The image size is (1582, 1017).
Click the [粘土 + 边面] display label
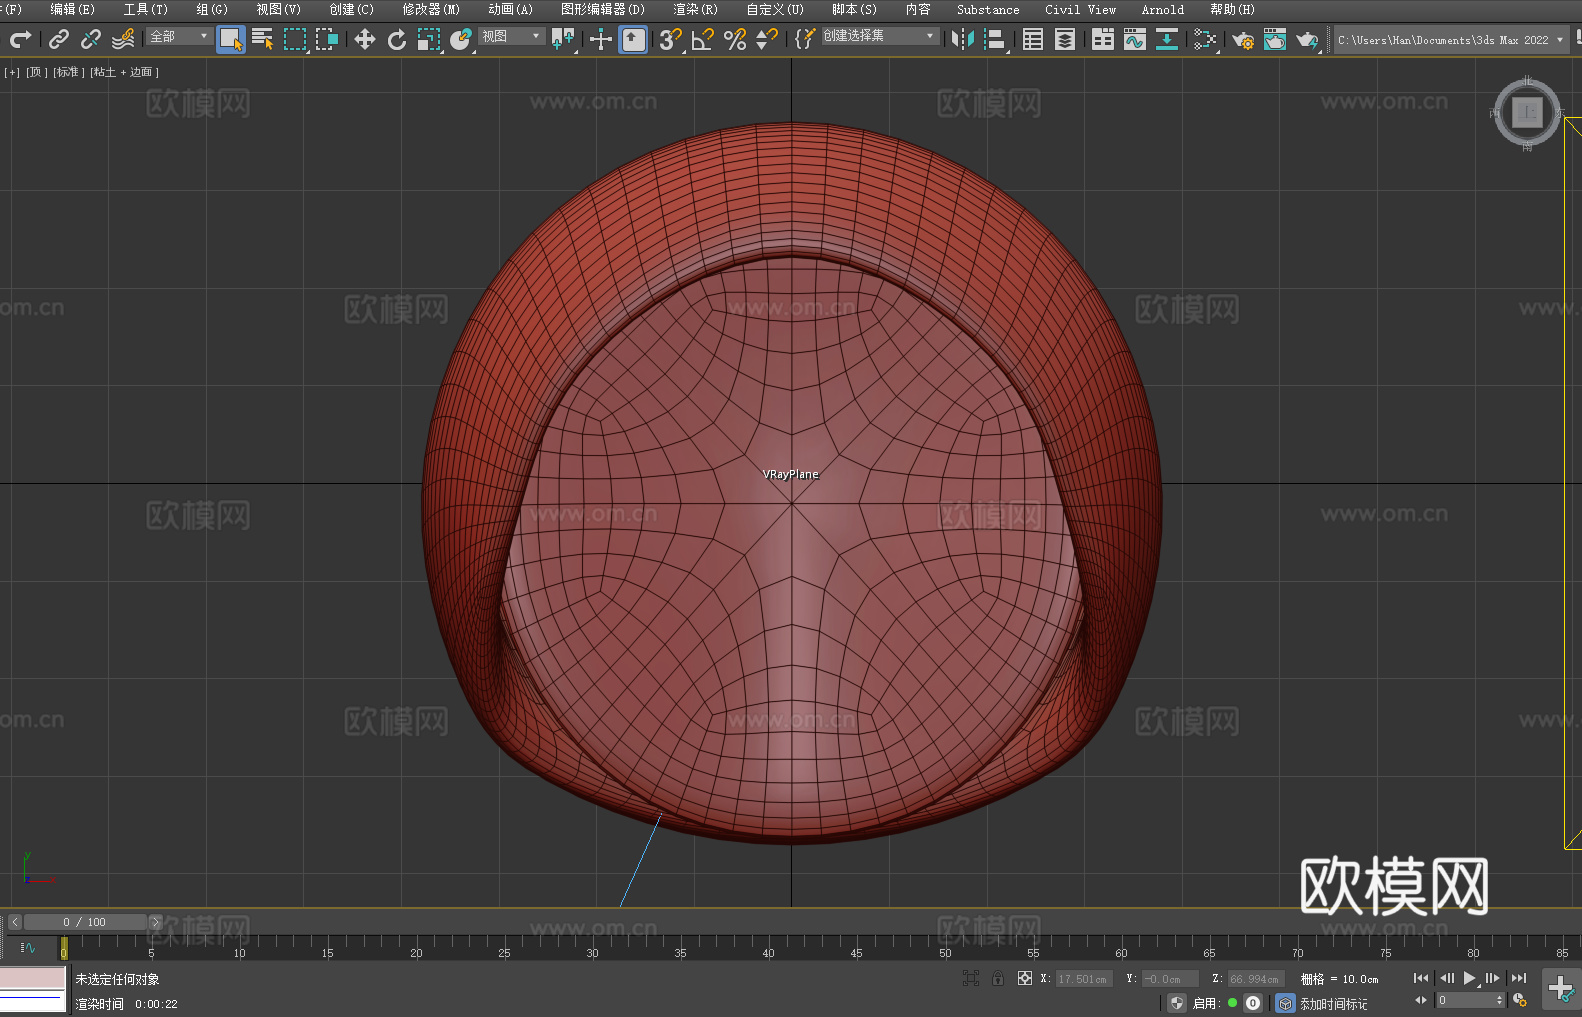coord(124,72)
